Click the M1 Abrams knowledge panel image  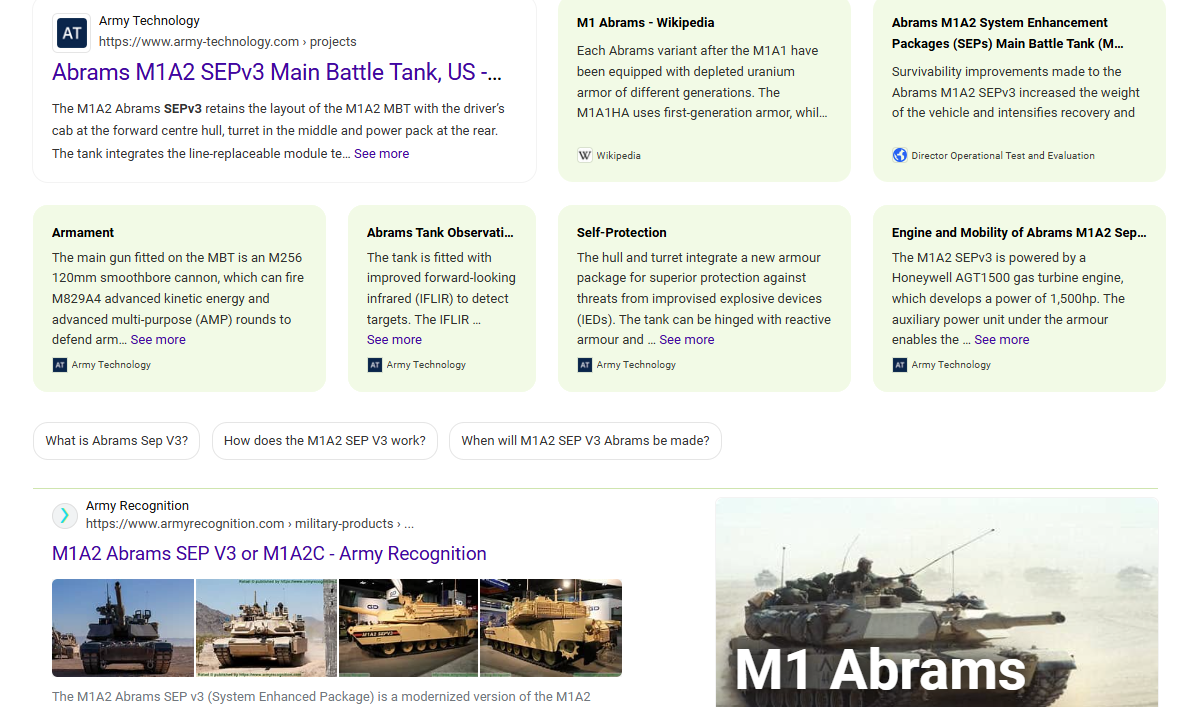(937, 602)
